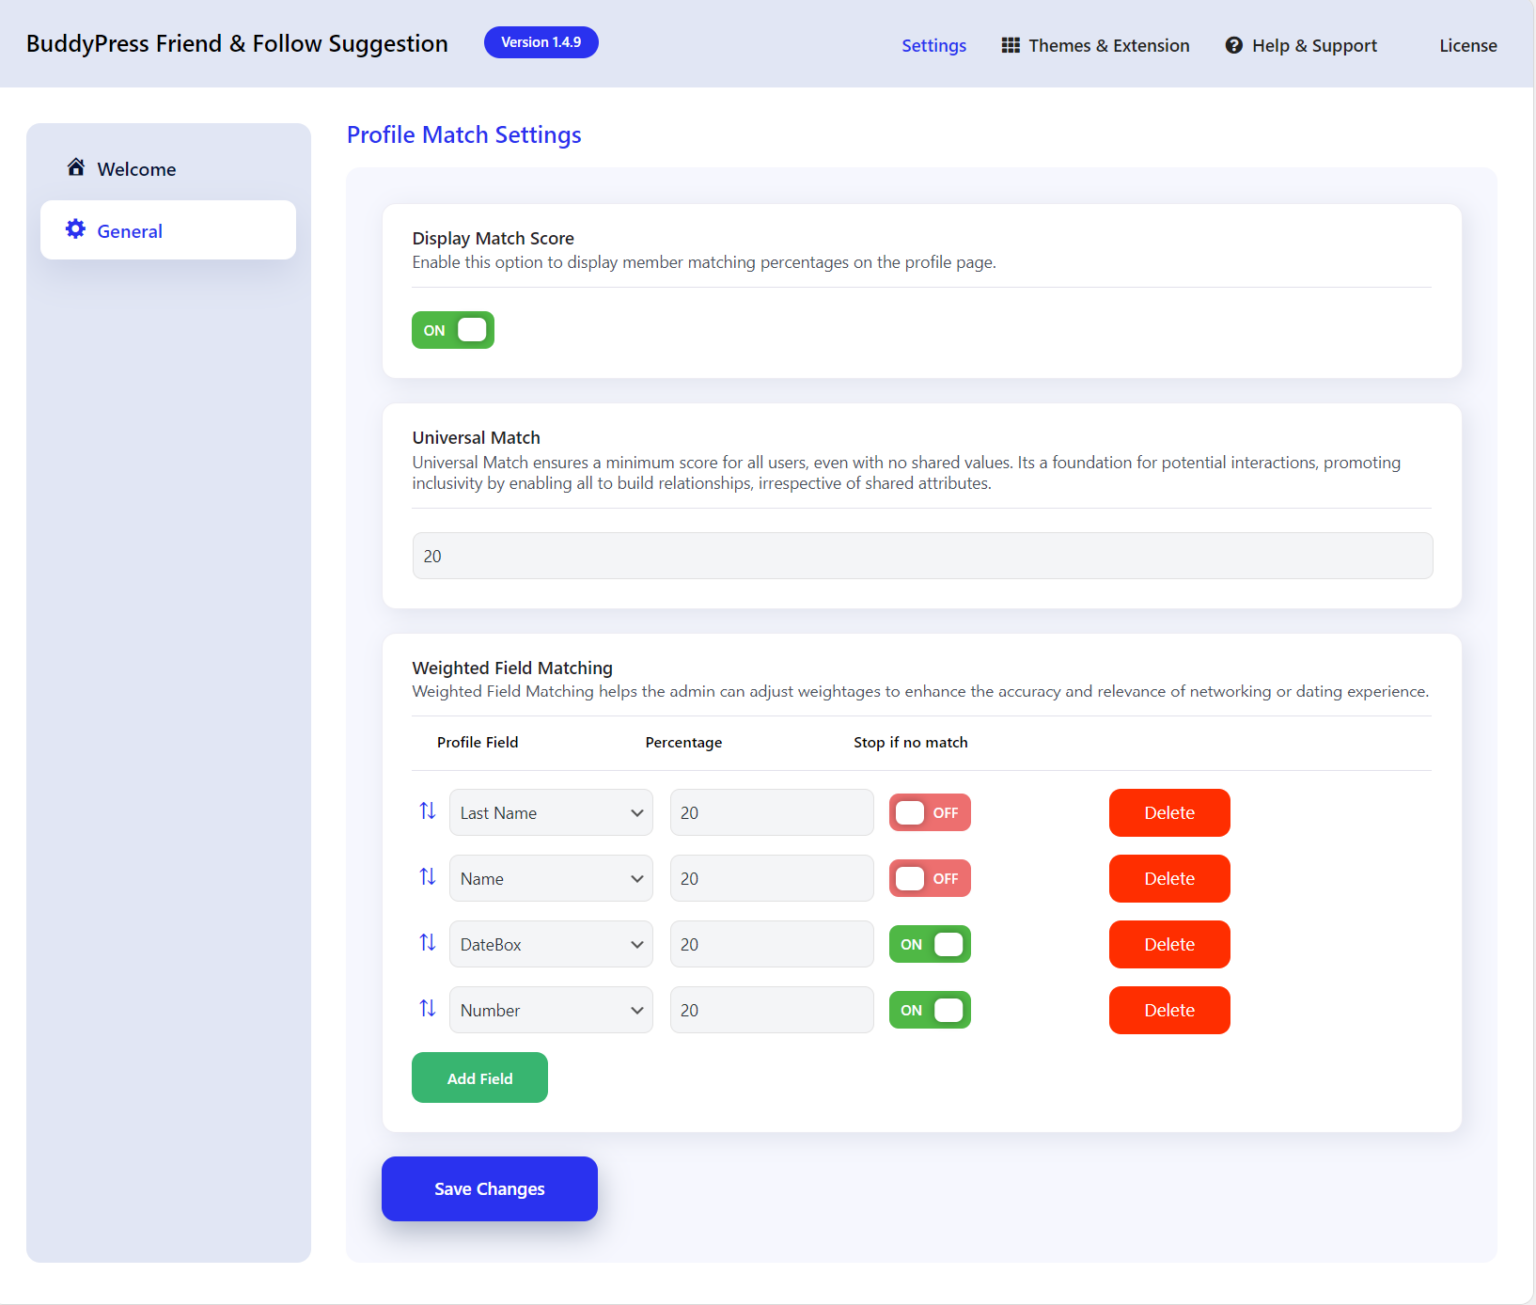Edit the Universal Match score value
The image size is (1536, 1305).
pos(922,555)
